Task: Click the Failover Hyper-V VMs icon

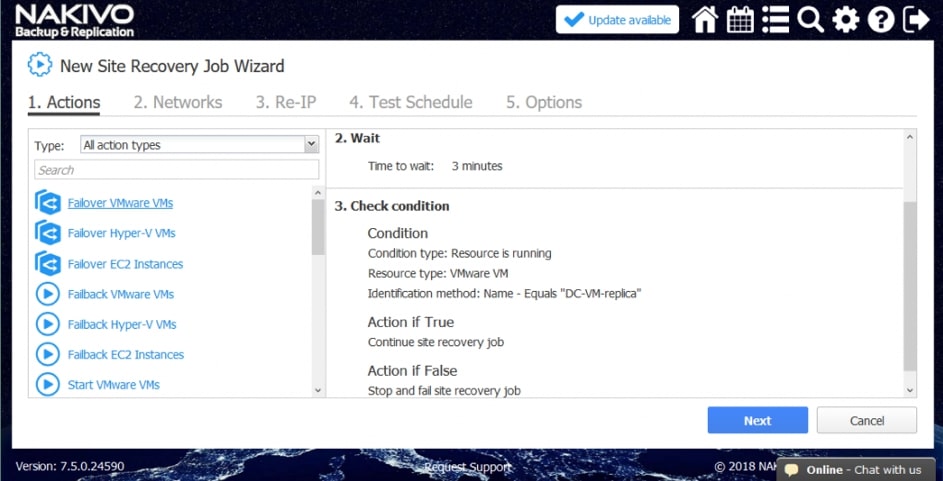Action: (48, 233)
